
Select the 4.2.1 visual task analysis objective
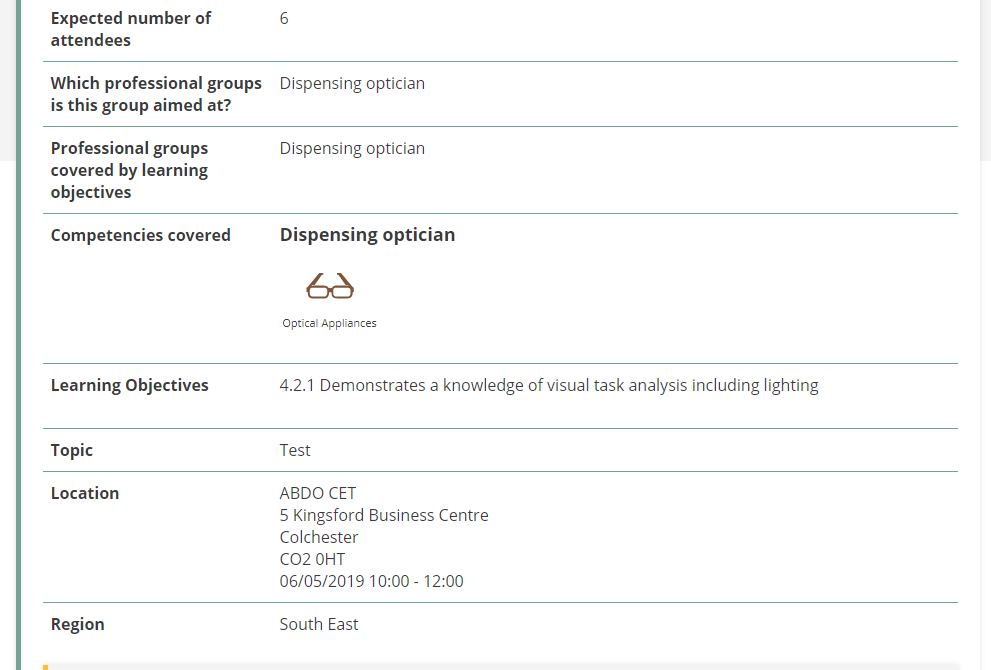pos(549,385)
